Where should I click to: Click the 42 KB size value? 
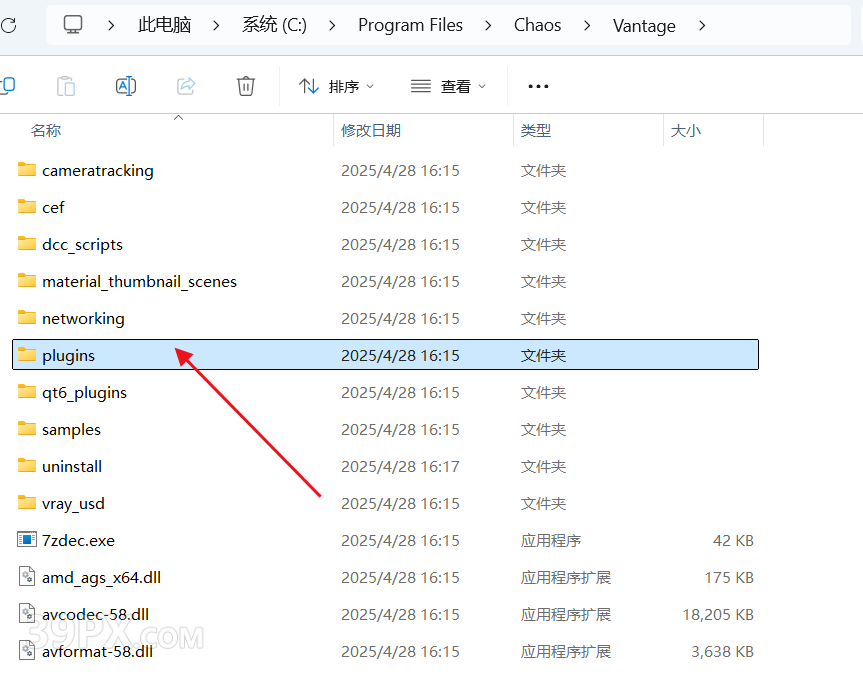733,541
